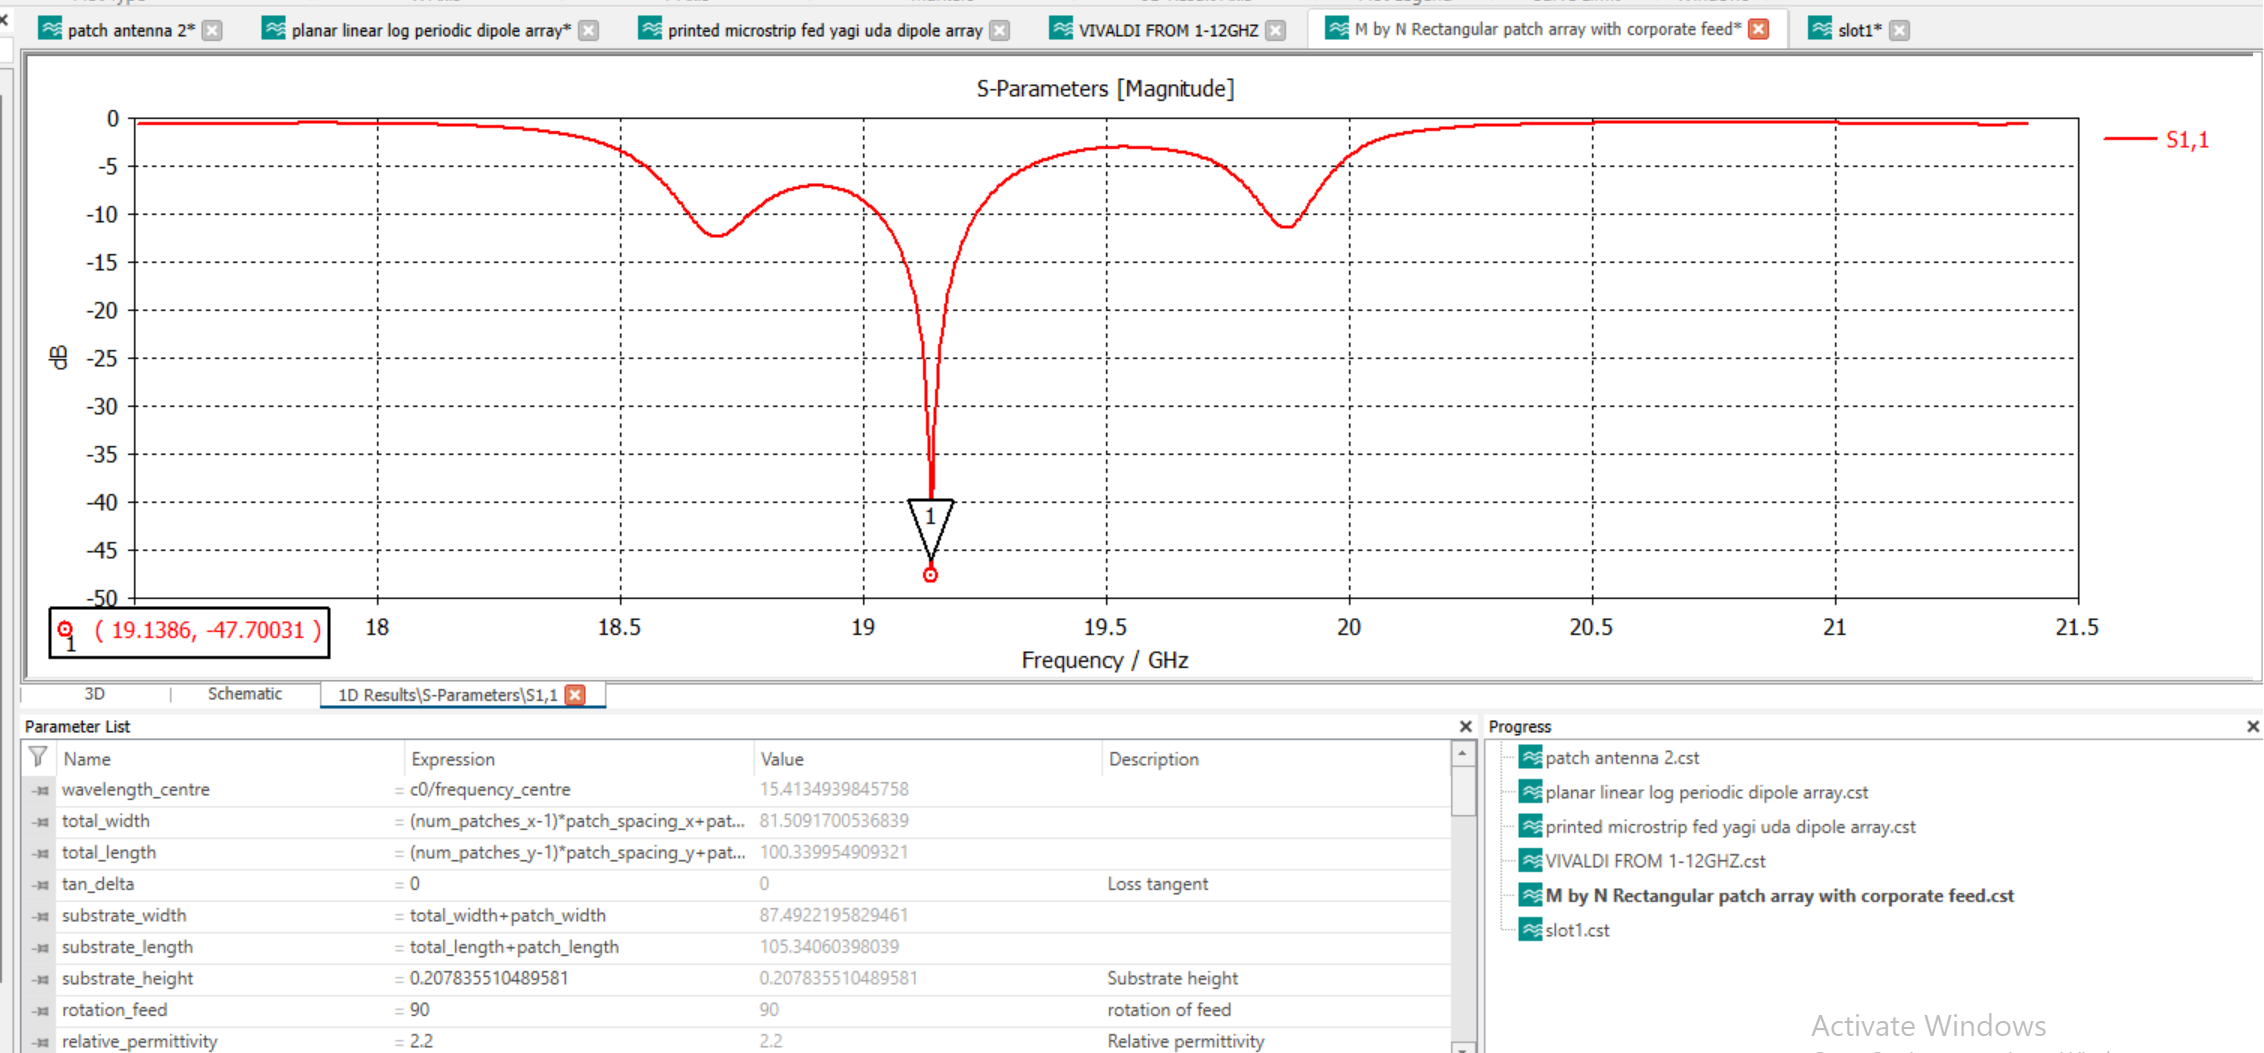Edit the substrate_height expression field
The image size is (2264, 1053).
pyautogui.click(x=574, y=978)
